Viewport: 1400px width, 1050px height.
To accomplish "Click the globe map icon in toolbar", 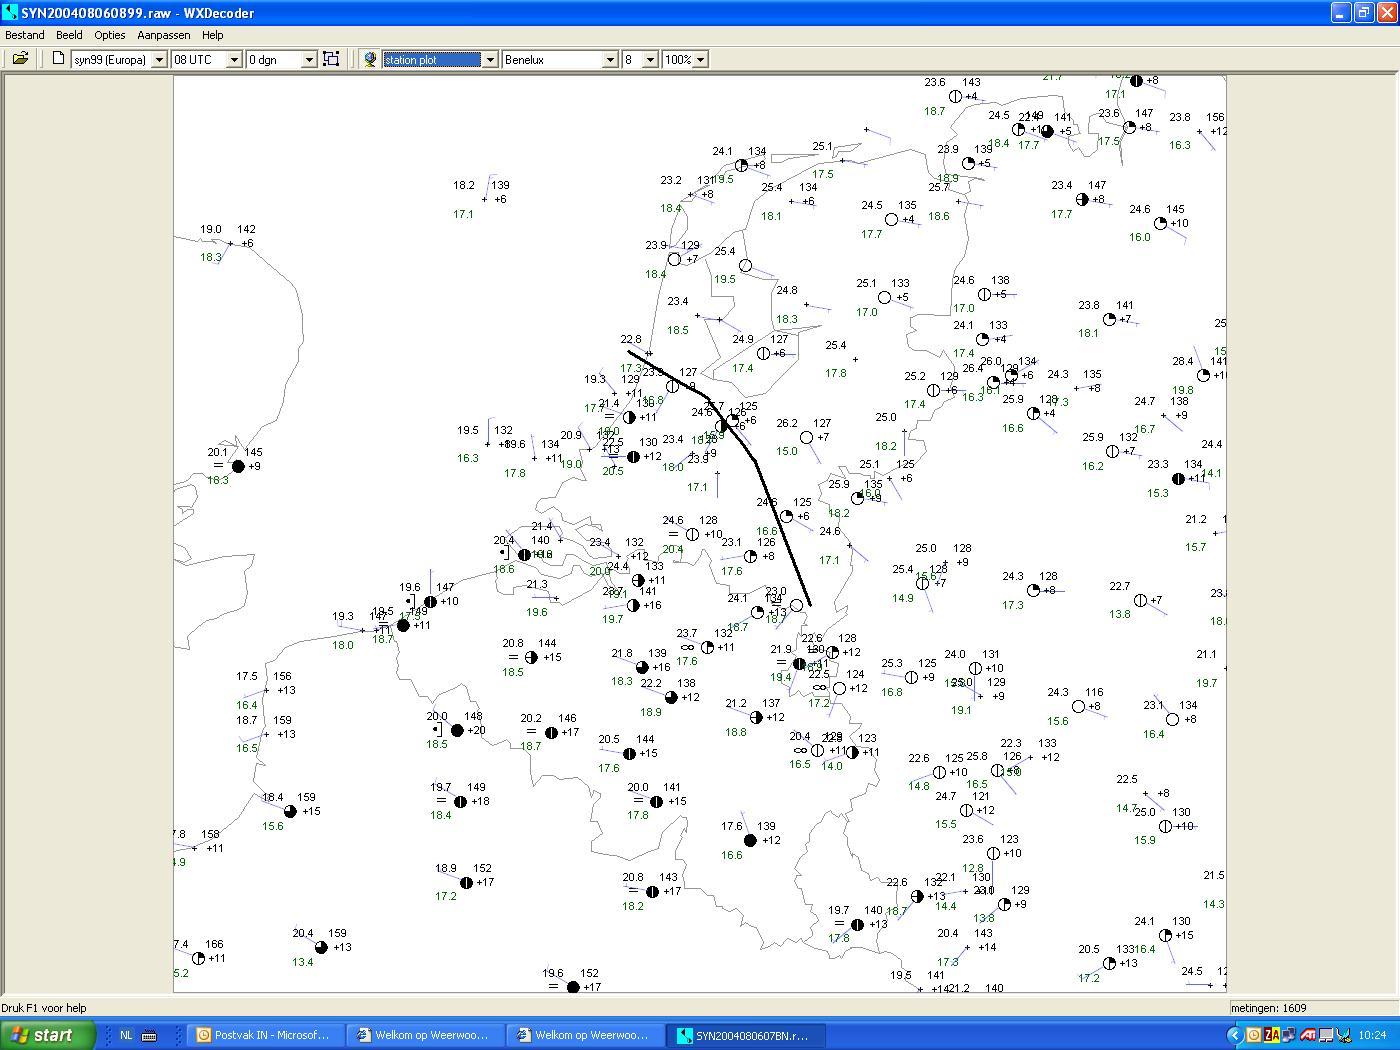I will [370, 59].
